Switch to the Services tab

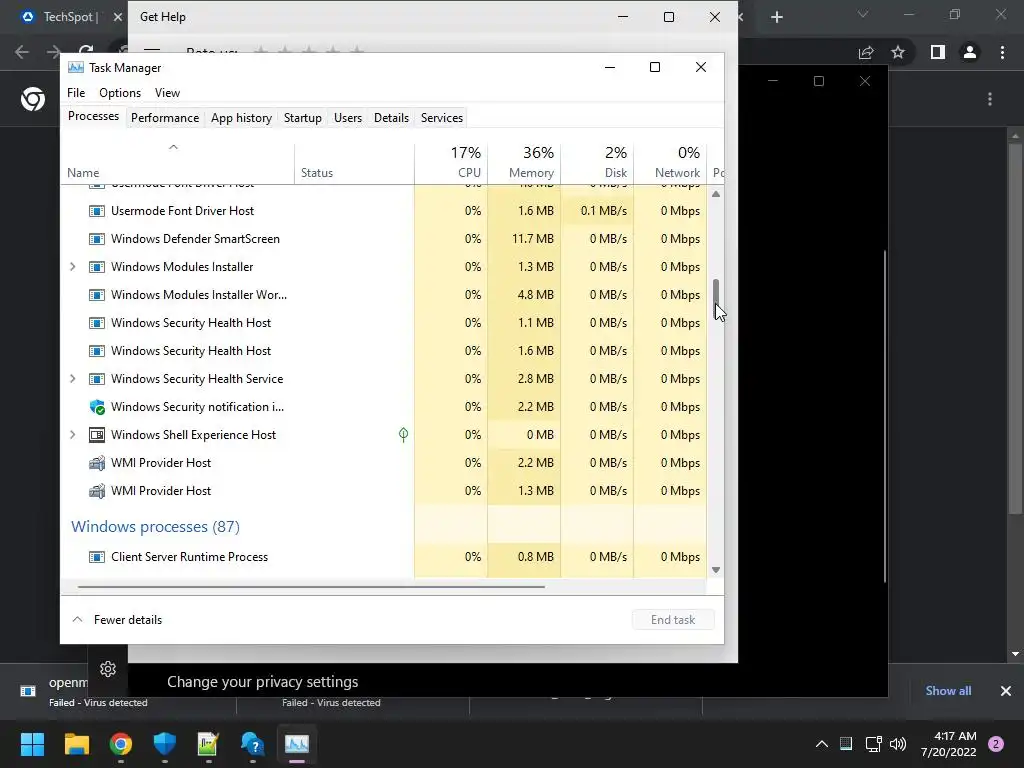441,118
